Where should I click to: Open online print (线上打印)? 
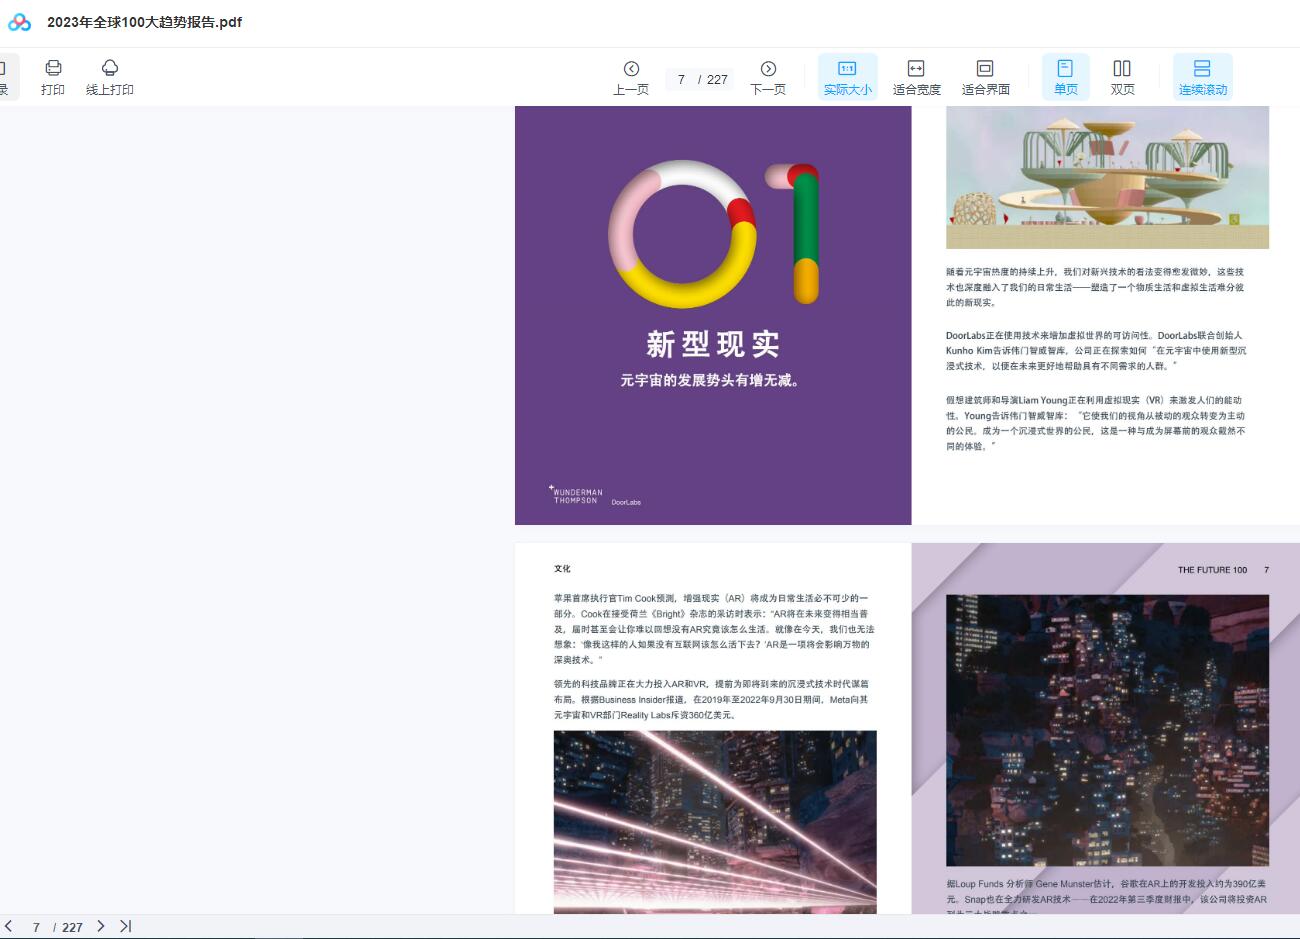(x=110, y=76)
